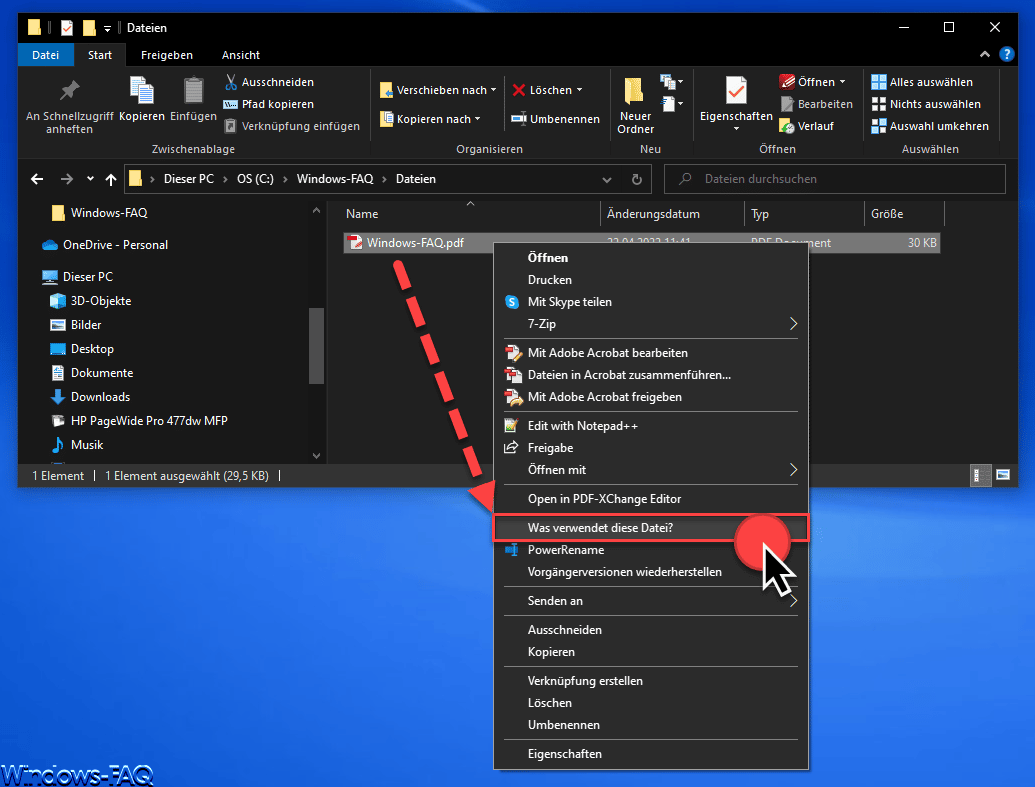This screenshot has width=1035, height=787.
Task: Click Verlauf in the ribbon
Action: pos(807,126)
